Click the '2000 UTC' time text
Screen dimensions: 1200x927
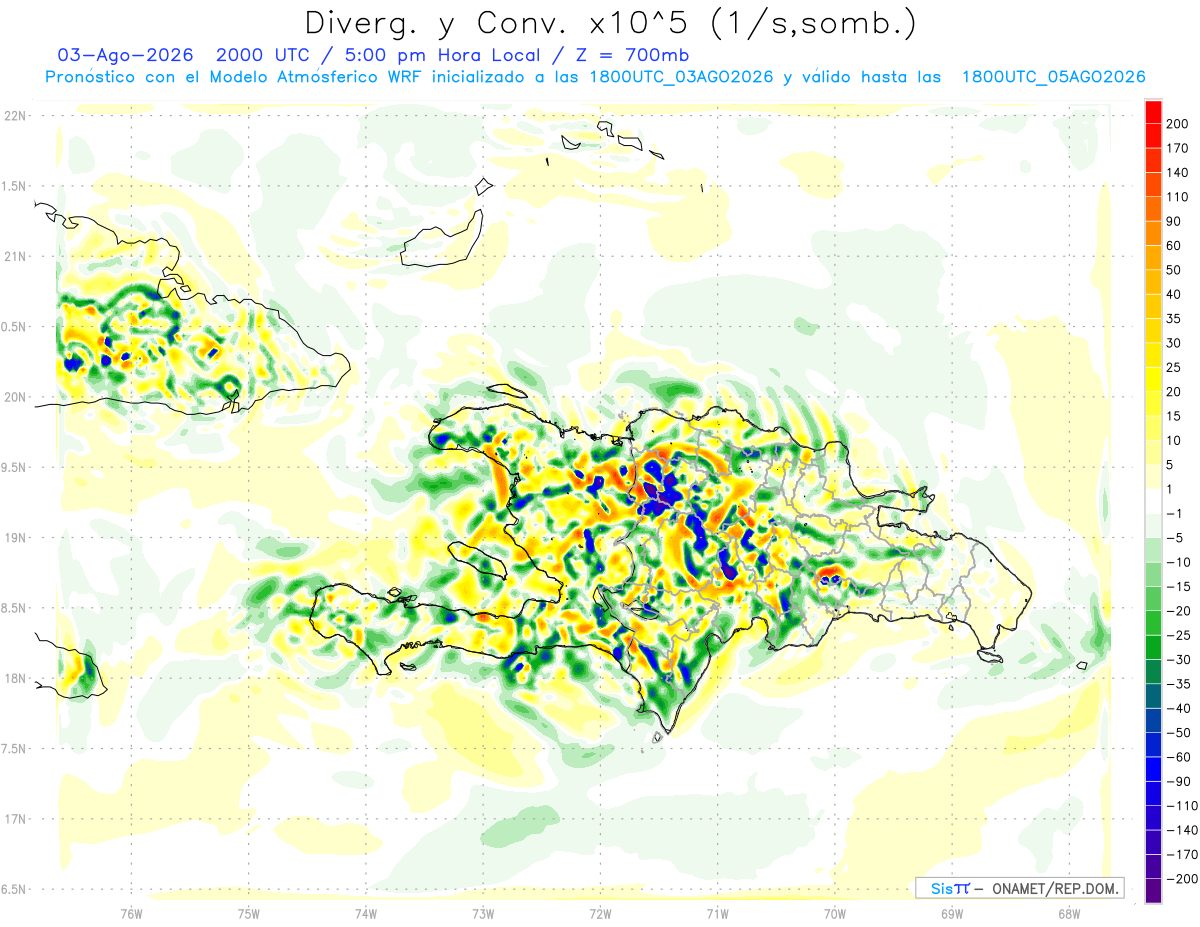tap(262, 55)
